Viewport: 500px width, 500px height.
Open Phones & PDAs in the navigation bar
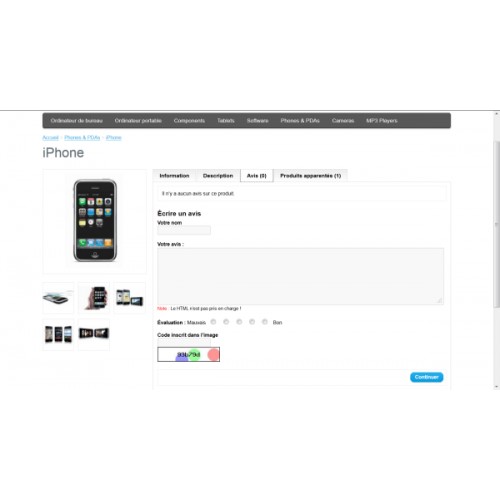[300, 120]
